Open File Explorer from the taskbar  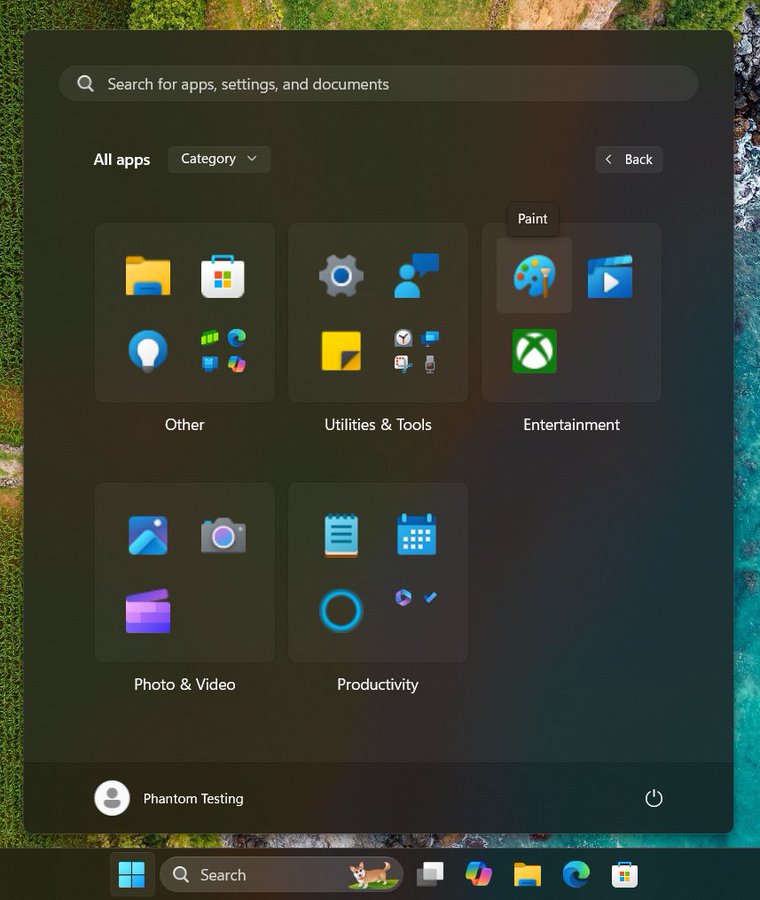(528, 874)
